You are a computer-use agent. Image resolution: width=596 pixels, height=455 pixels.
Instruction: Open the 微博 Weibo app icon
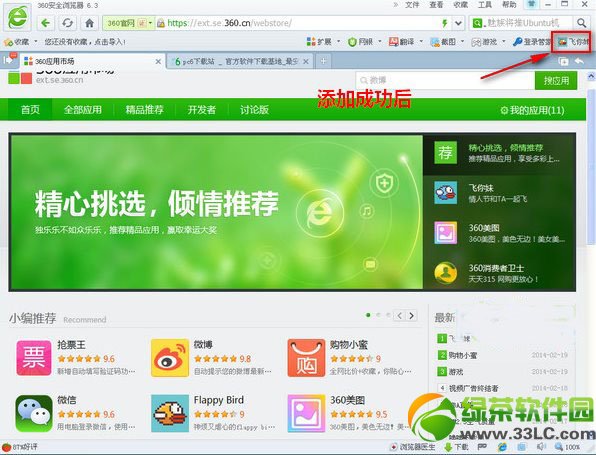pyautogui.click(x=170, y=358)
